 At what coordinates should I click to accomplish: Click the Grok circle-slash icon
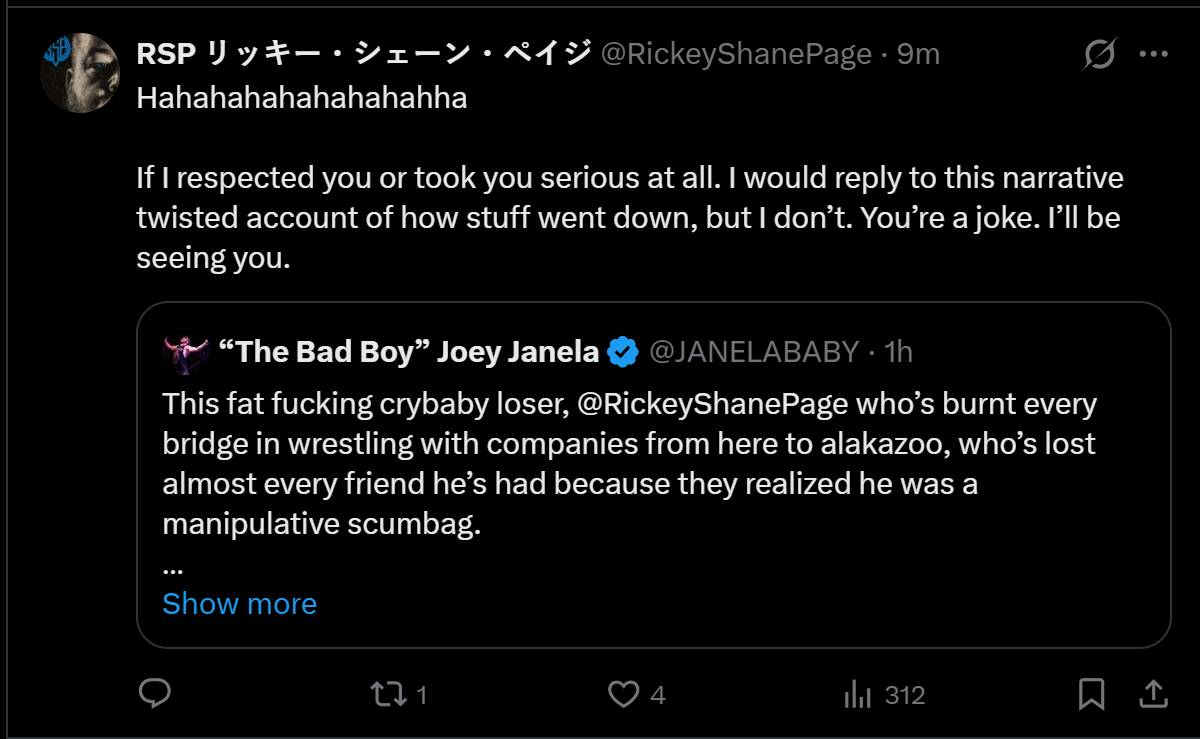[1098, 55]
